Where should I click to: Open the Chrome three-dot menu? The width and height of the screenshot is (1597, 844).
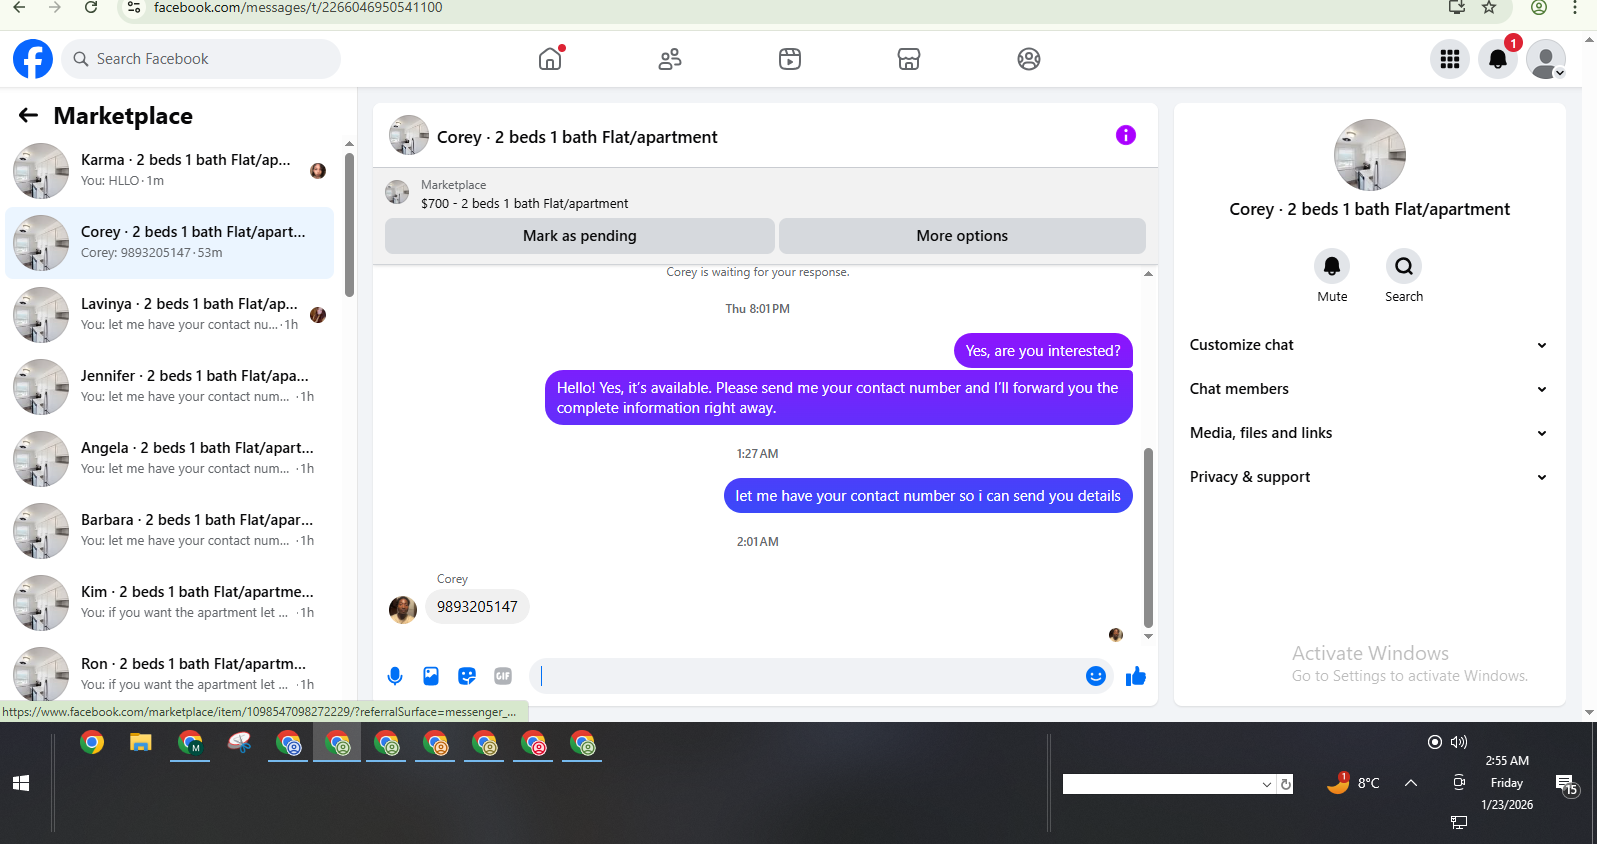1575,8
